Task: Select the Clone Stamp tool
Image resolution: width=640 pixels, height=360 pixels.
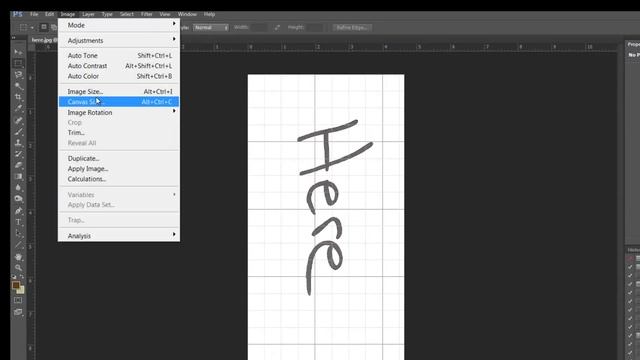Action: pyautogui.click(x=18, y=143)
